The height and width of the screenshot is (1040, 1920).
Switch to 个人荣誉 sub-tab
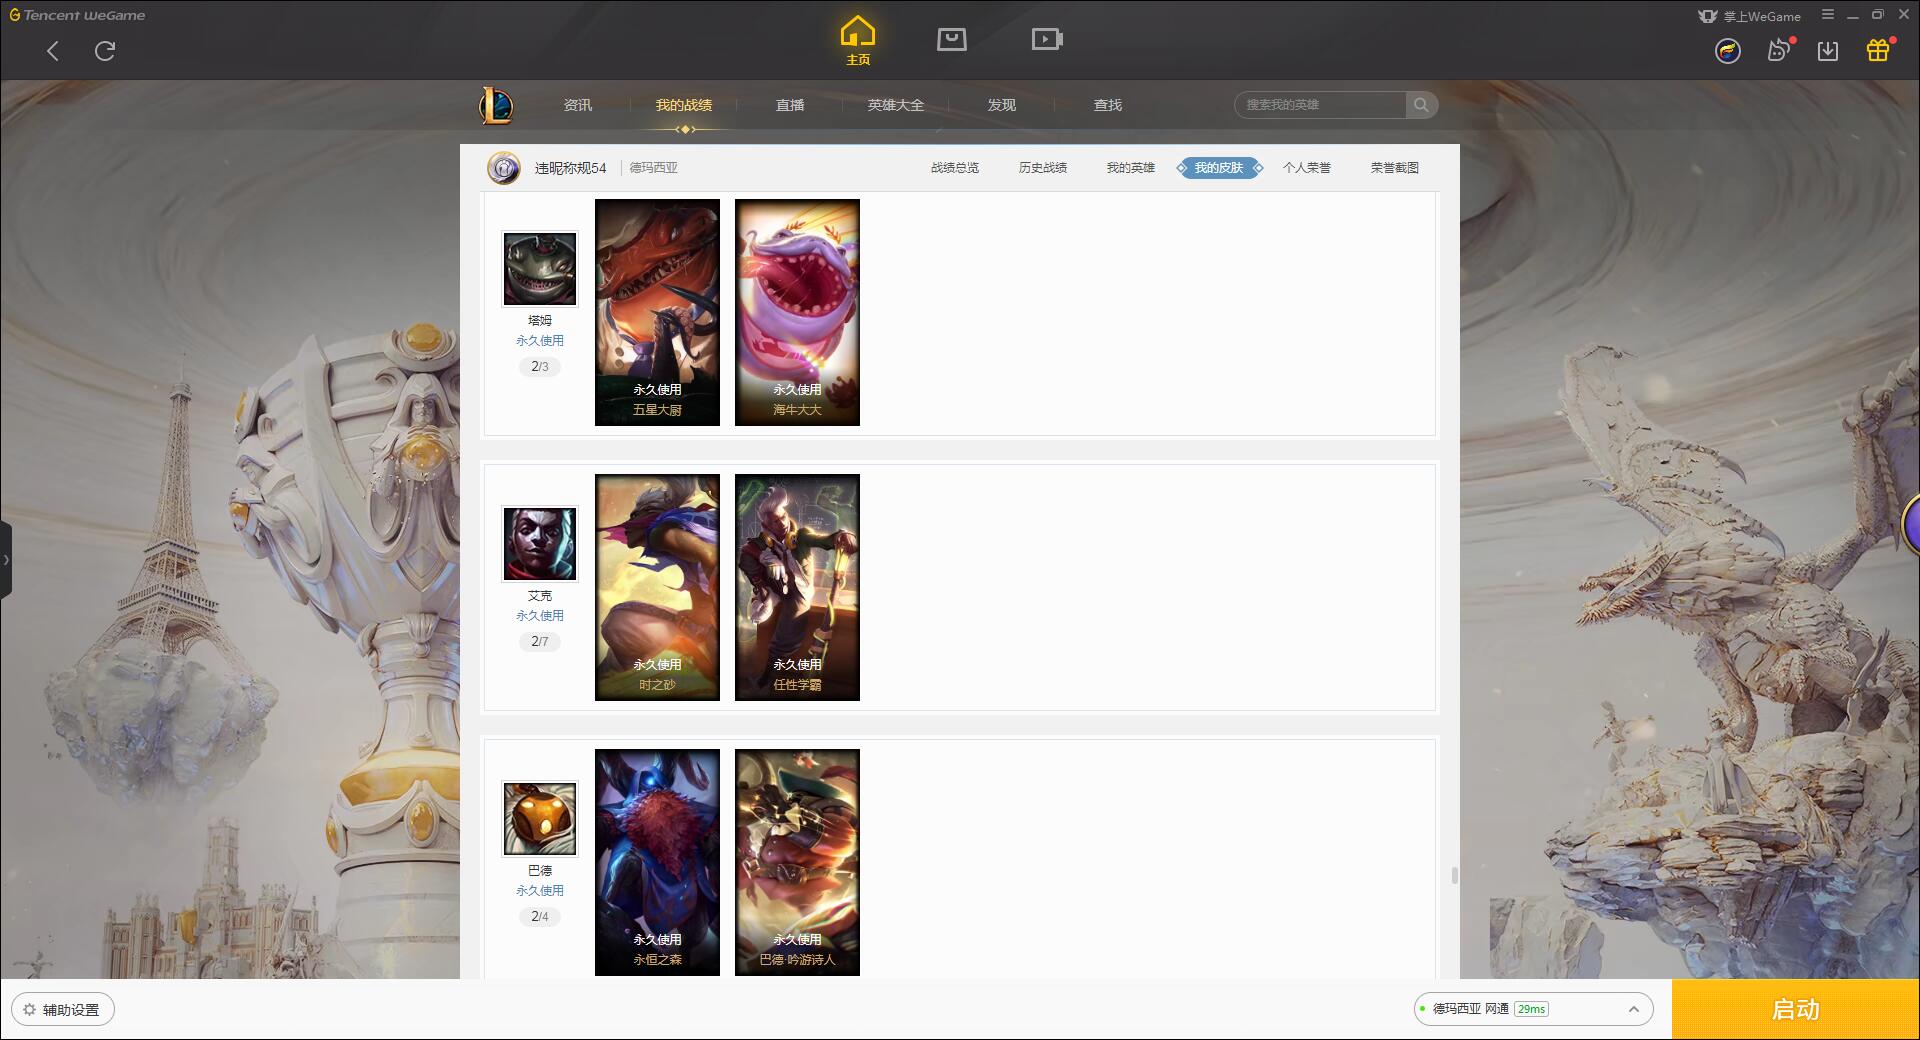click(1307, 168)
